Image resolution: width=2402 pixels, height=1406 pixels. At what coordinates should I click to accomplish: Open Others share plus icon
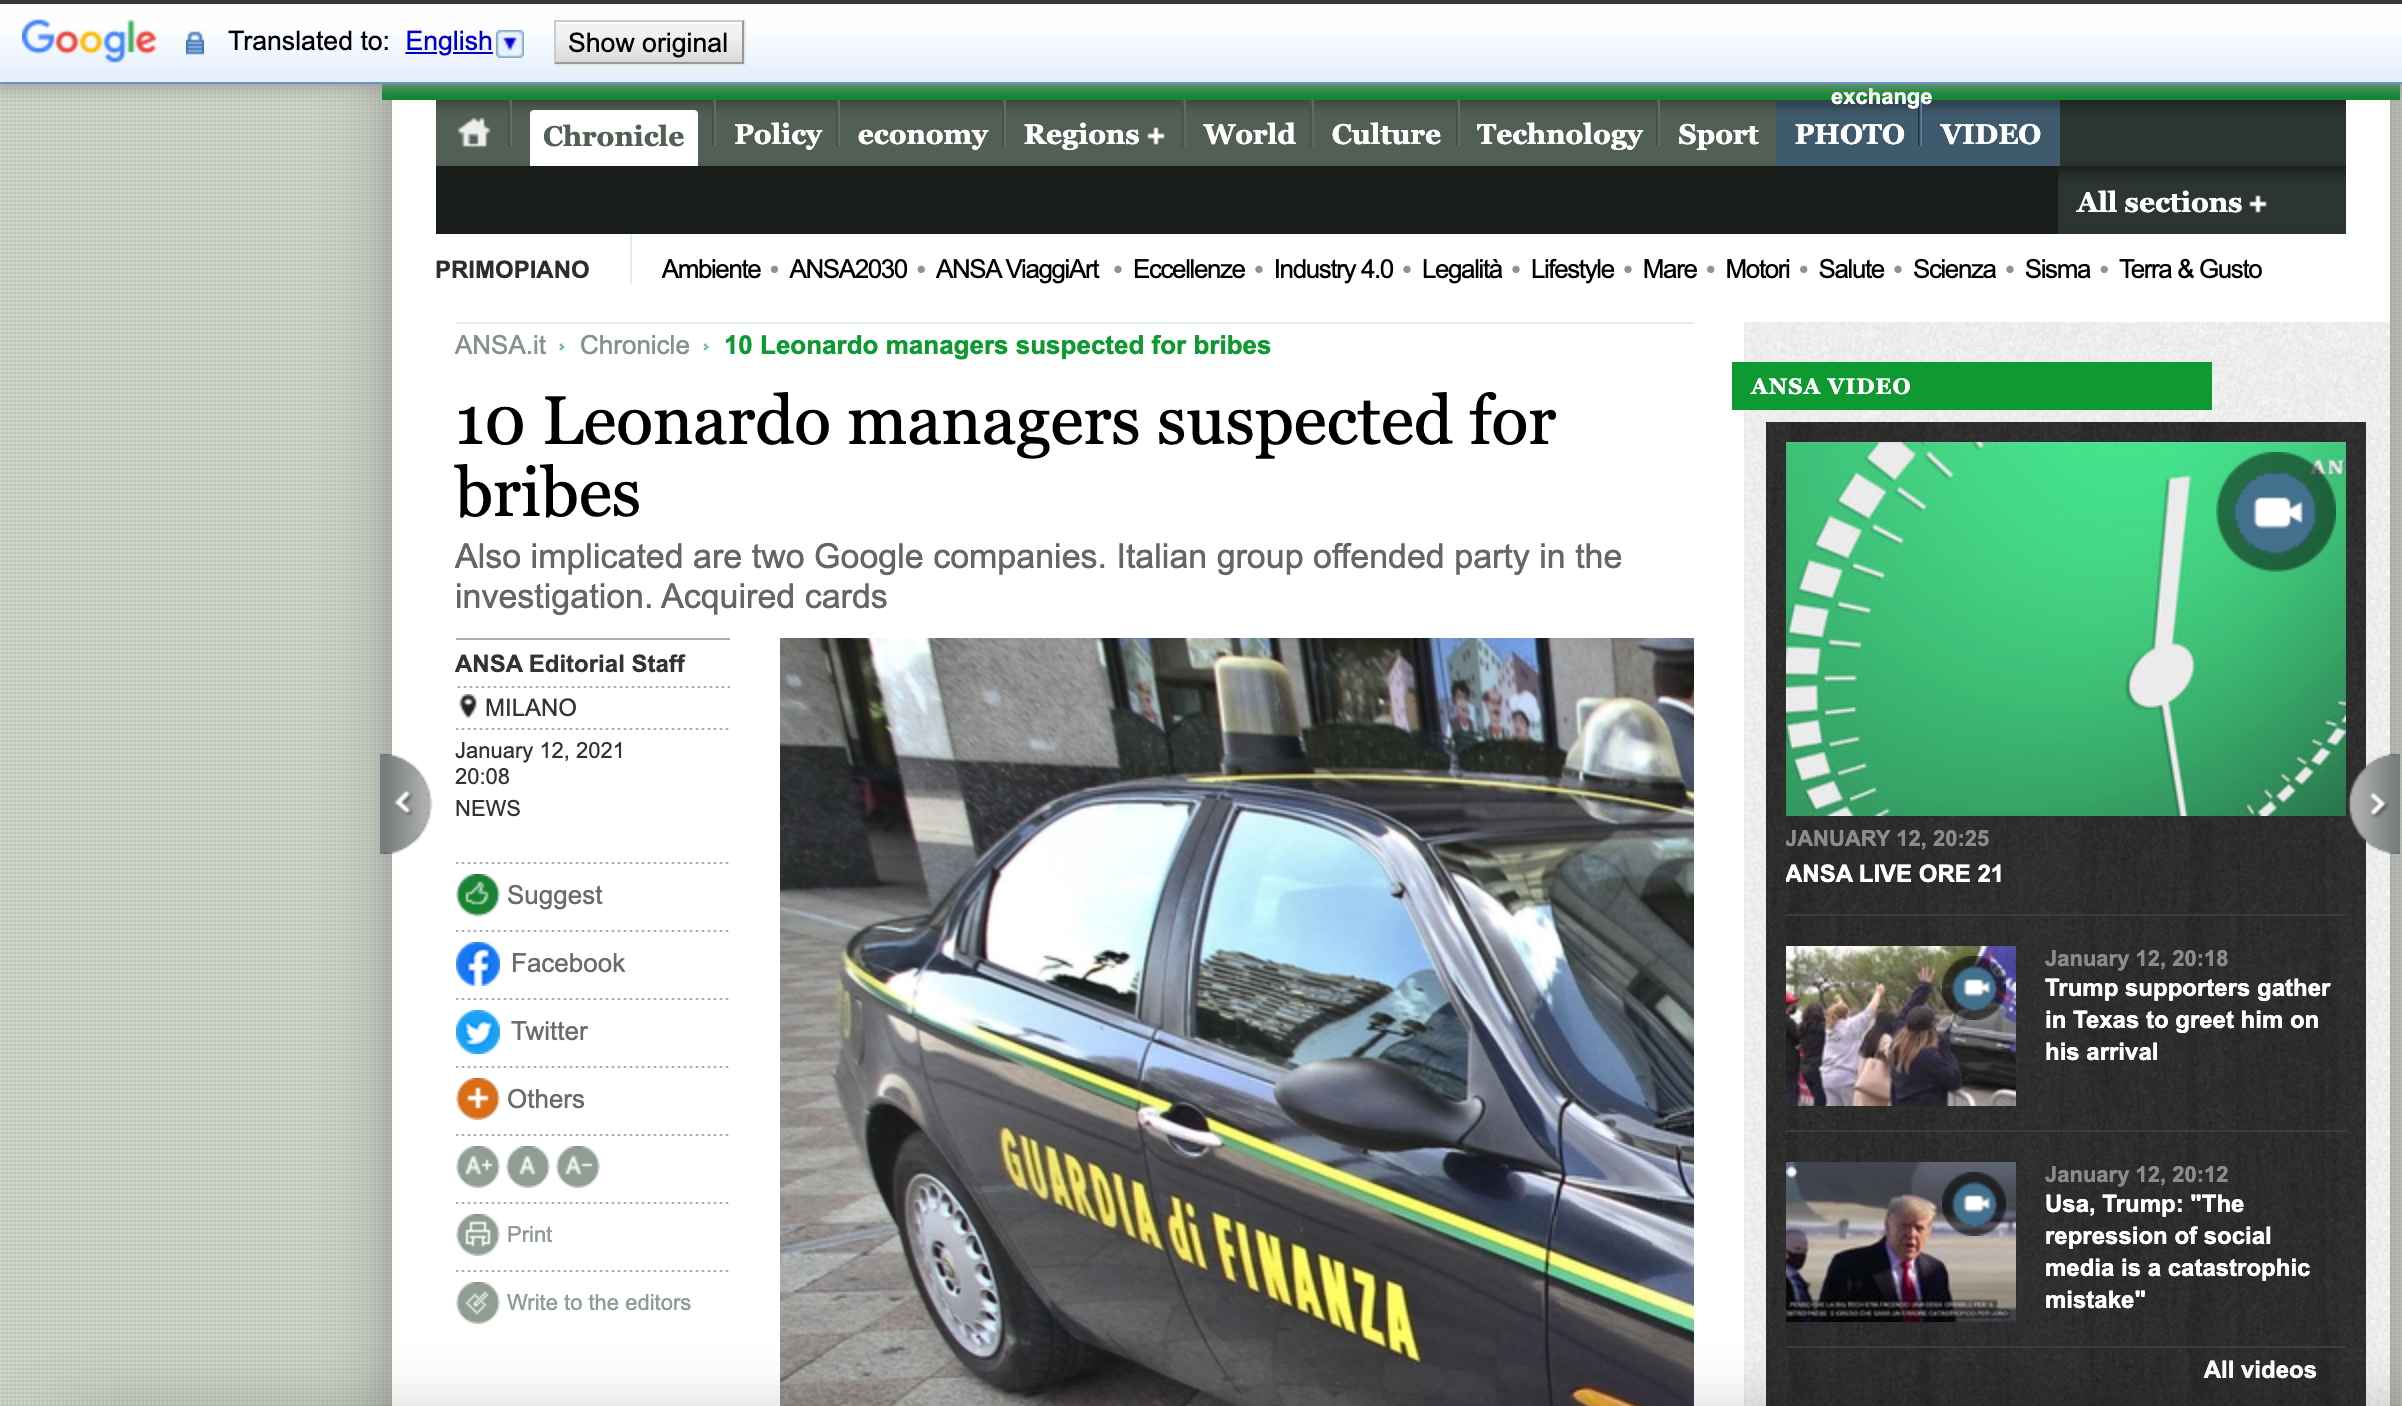(x=478, y=1099)
